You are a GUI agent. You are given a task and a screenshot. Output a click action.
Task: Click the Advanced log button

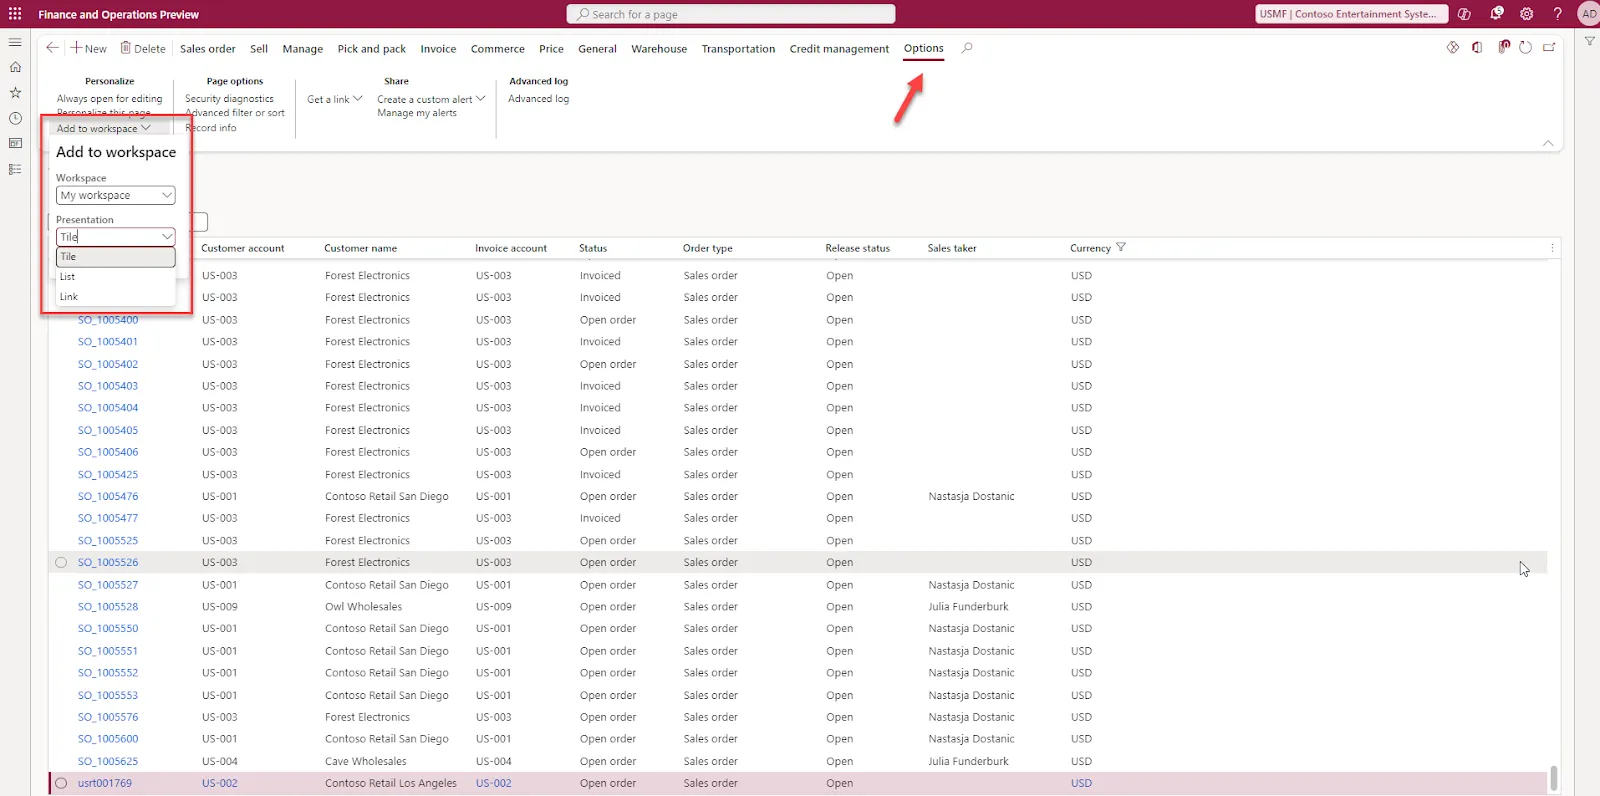[538, 99]
